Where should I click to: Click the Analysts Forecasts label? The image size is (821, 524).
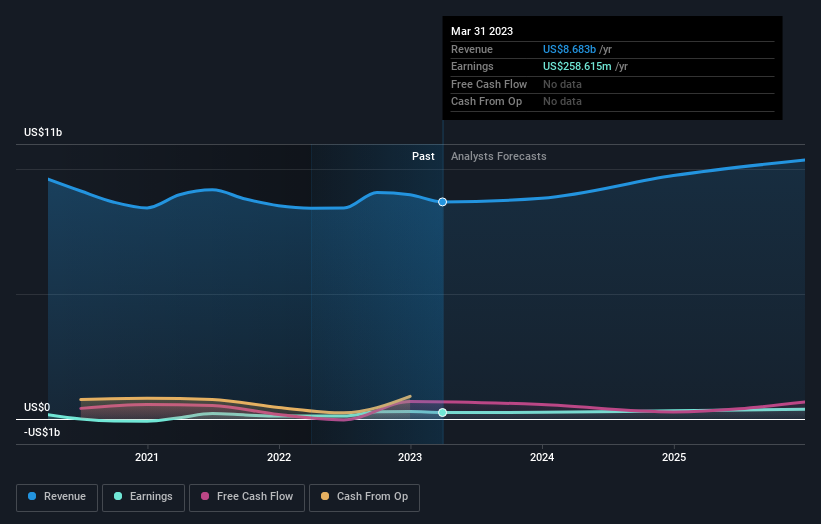tap(498, 157)
